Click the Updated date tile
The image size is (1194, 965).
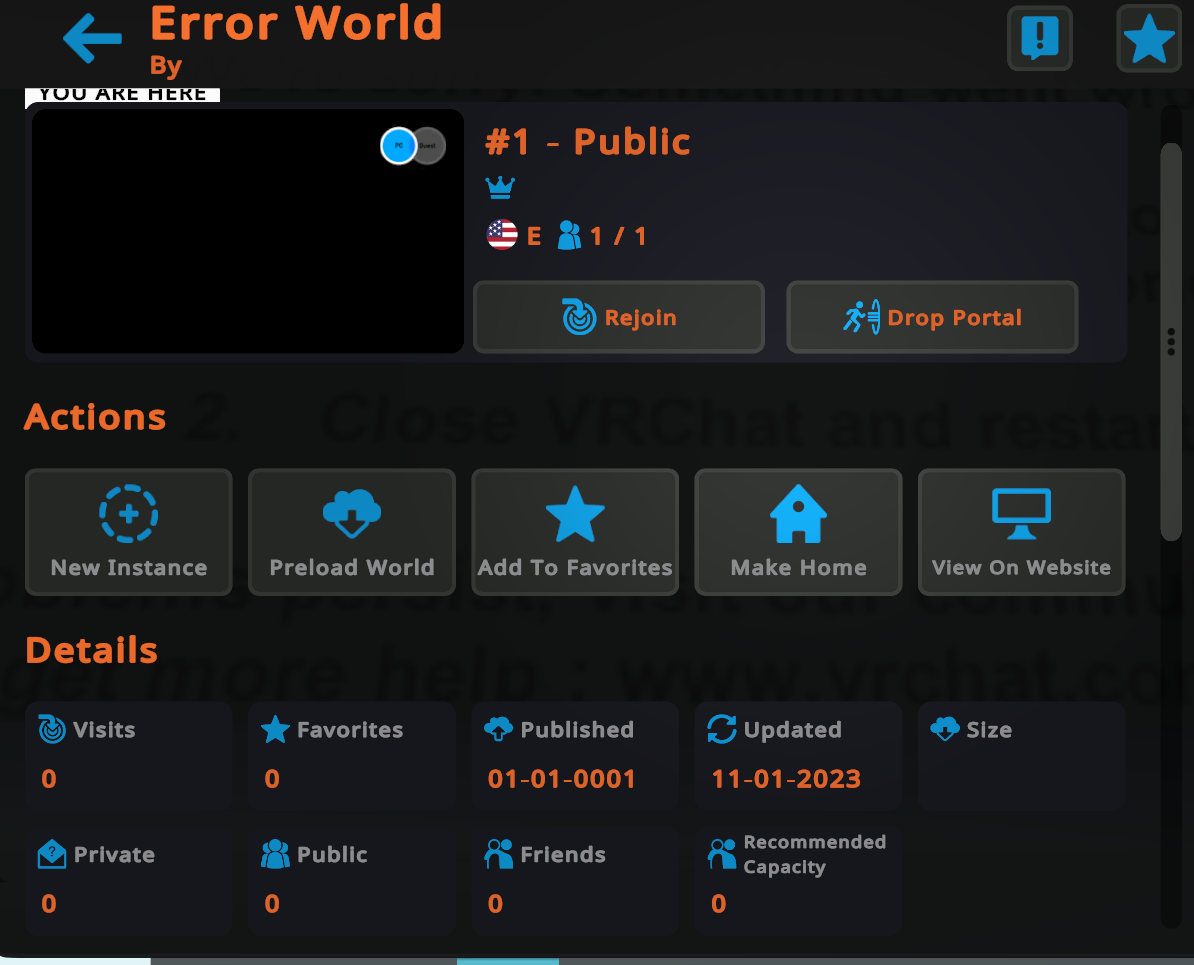tap(798, 755)
